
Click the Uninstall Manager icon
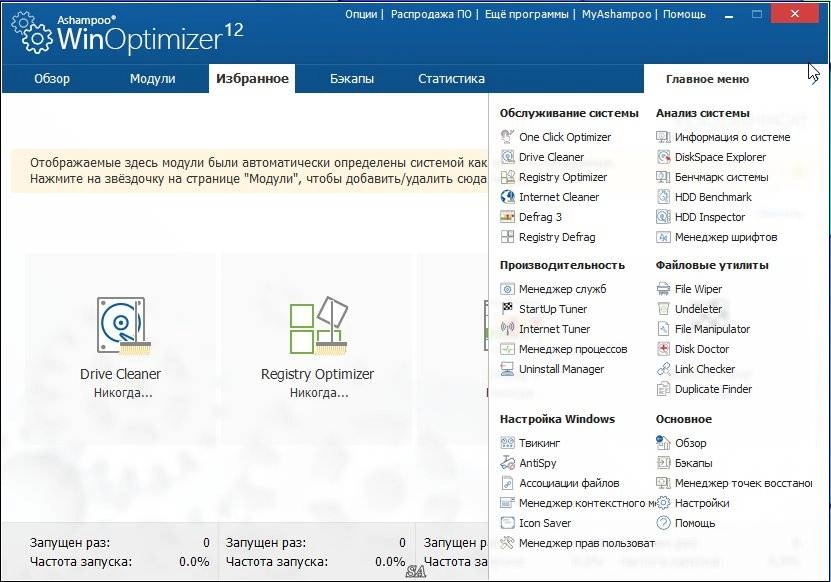point(507,369)
